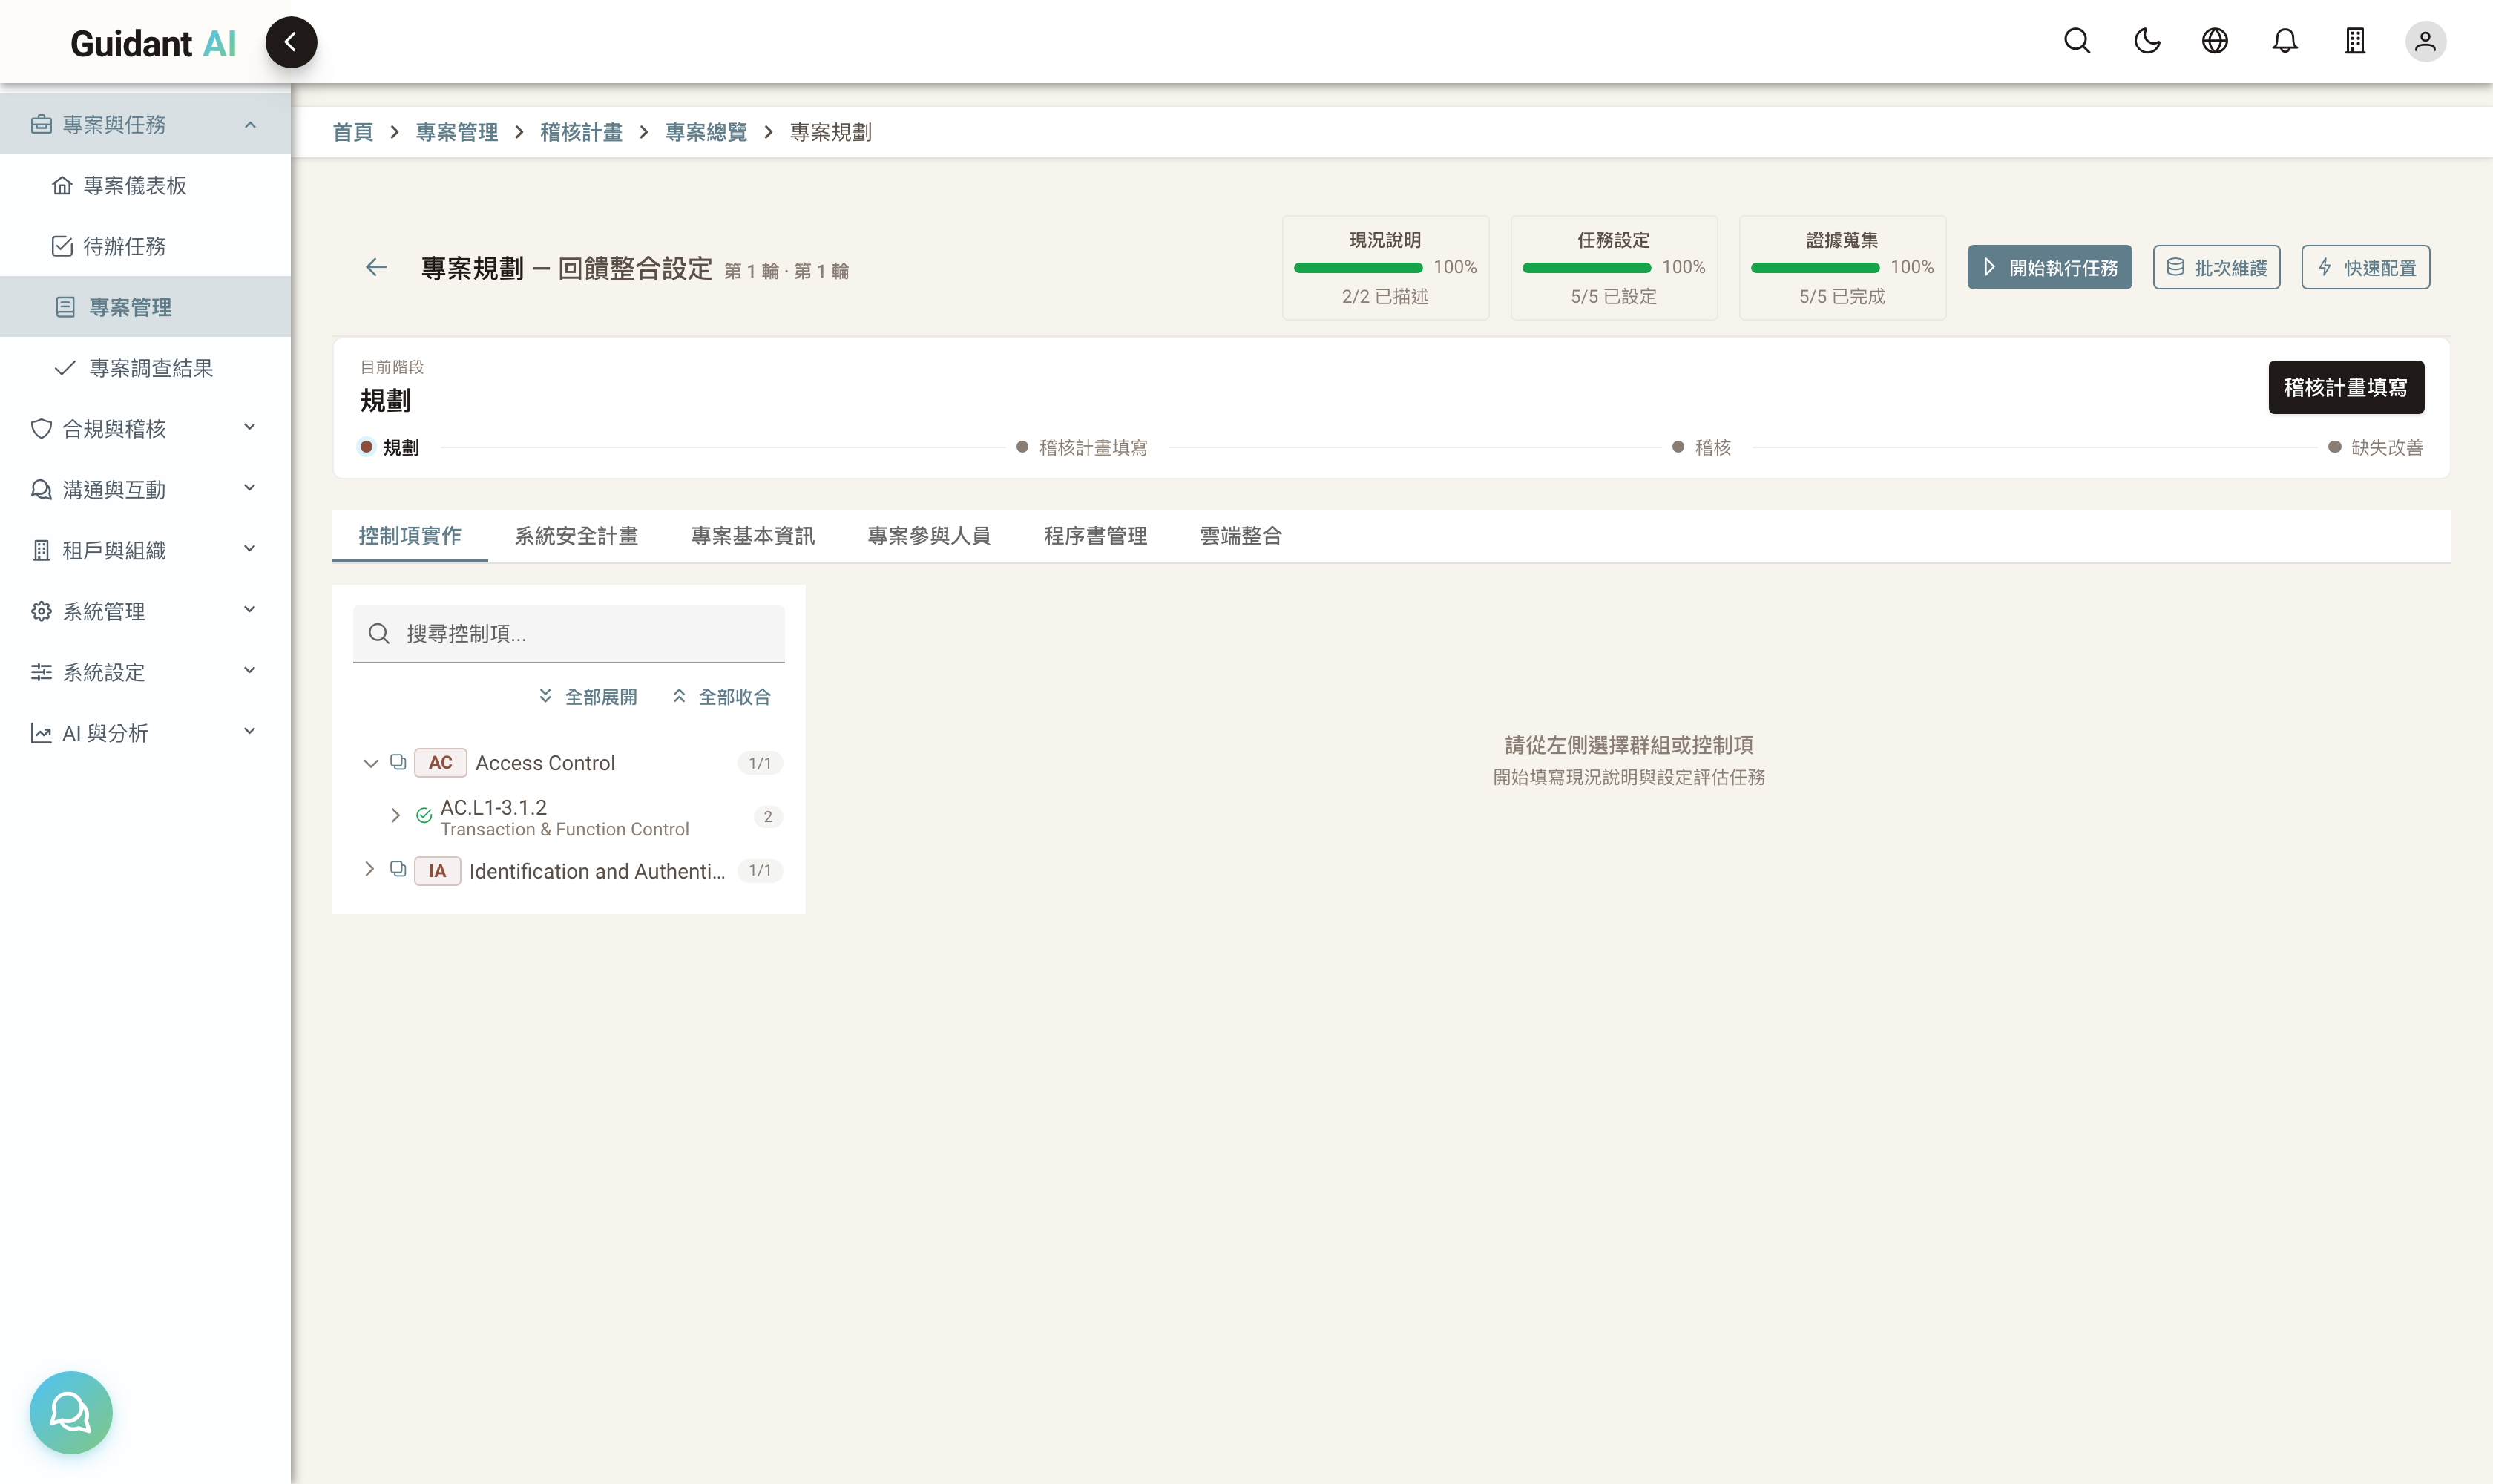The image size is (2493, 1484).
Task: Click the 快速配置 button
Action: pyautogui.click(x=2365, y=267)
